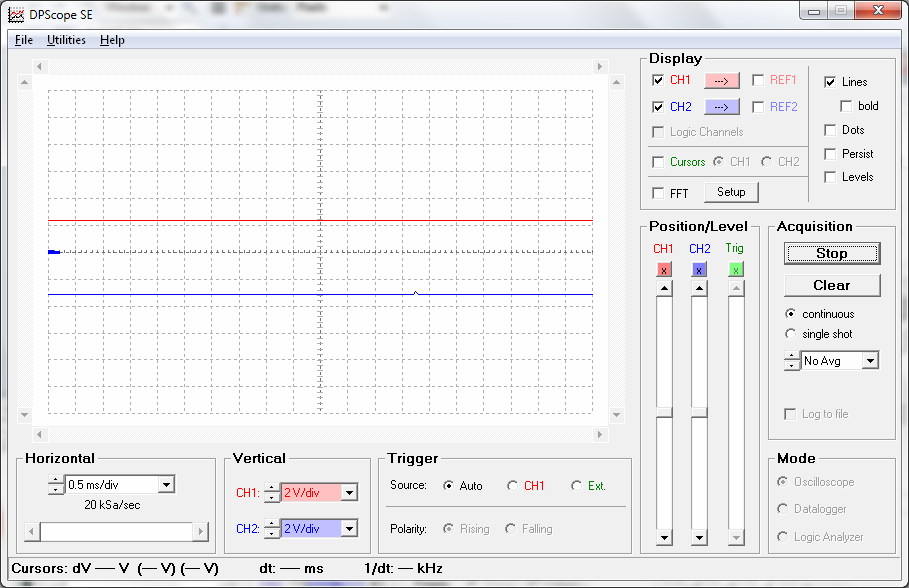Reset CH2 position with blue x button
Screen dimensions: 909x588
pyautogui.click(x=699, y=270)
